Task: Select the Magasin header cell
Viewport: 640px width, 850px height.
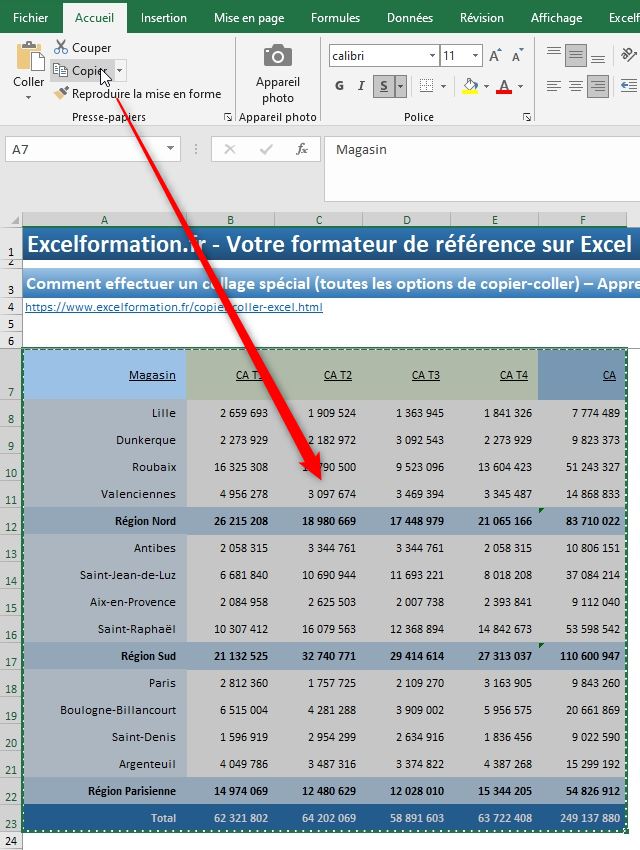Action: (104, 375)
